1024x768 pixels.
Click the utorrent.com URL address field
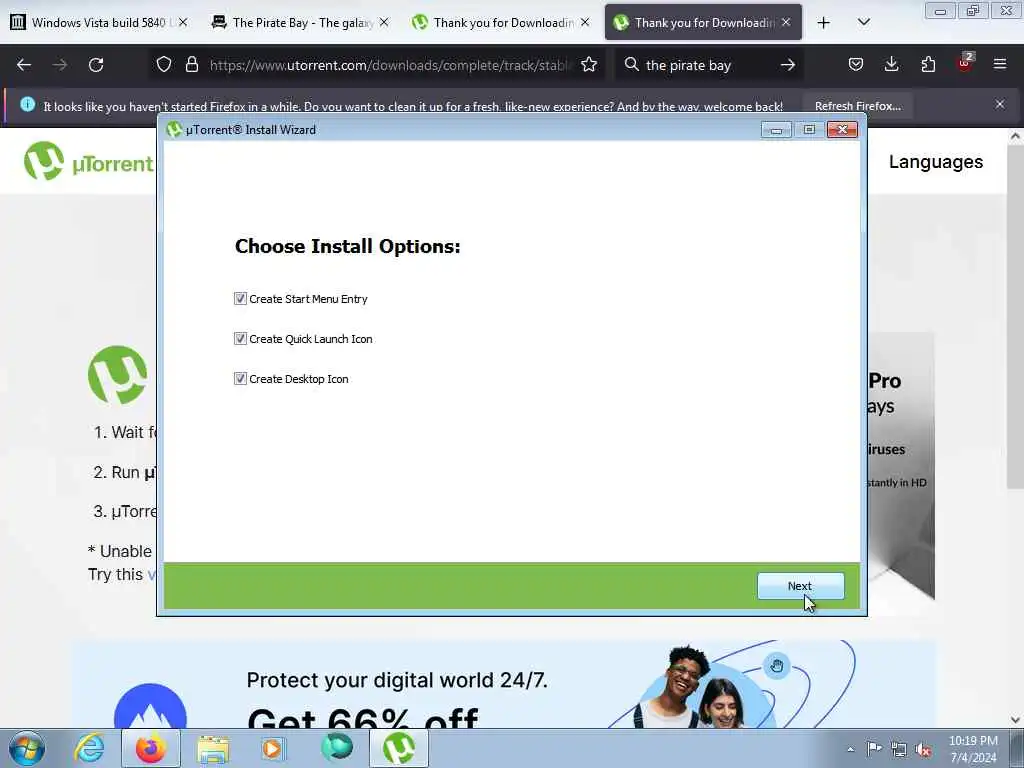click(391, 65)
